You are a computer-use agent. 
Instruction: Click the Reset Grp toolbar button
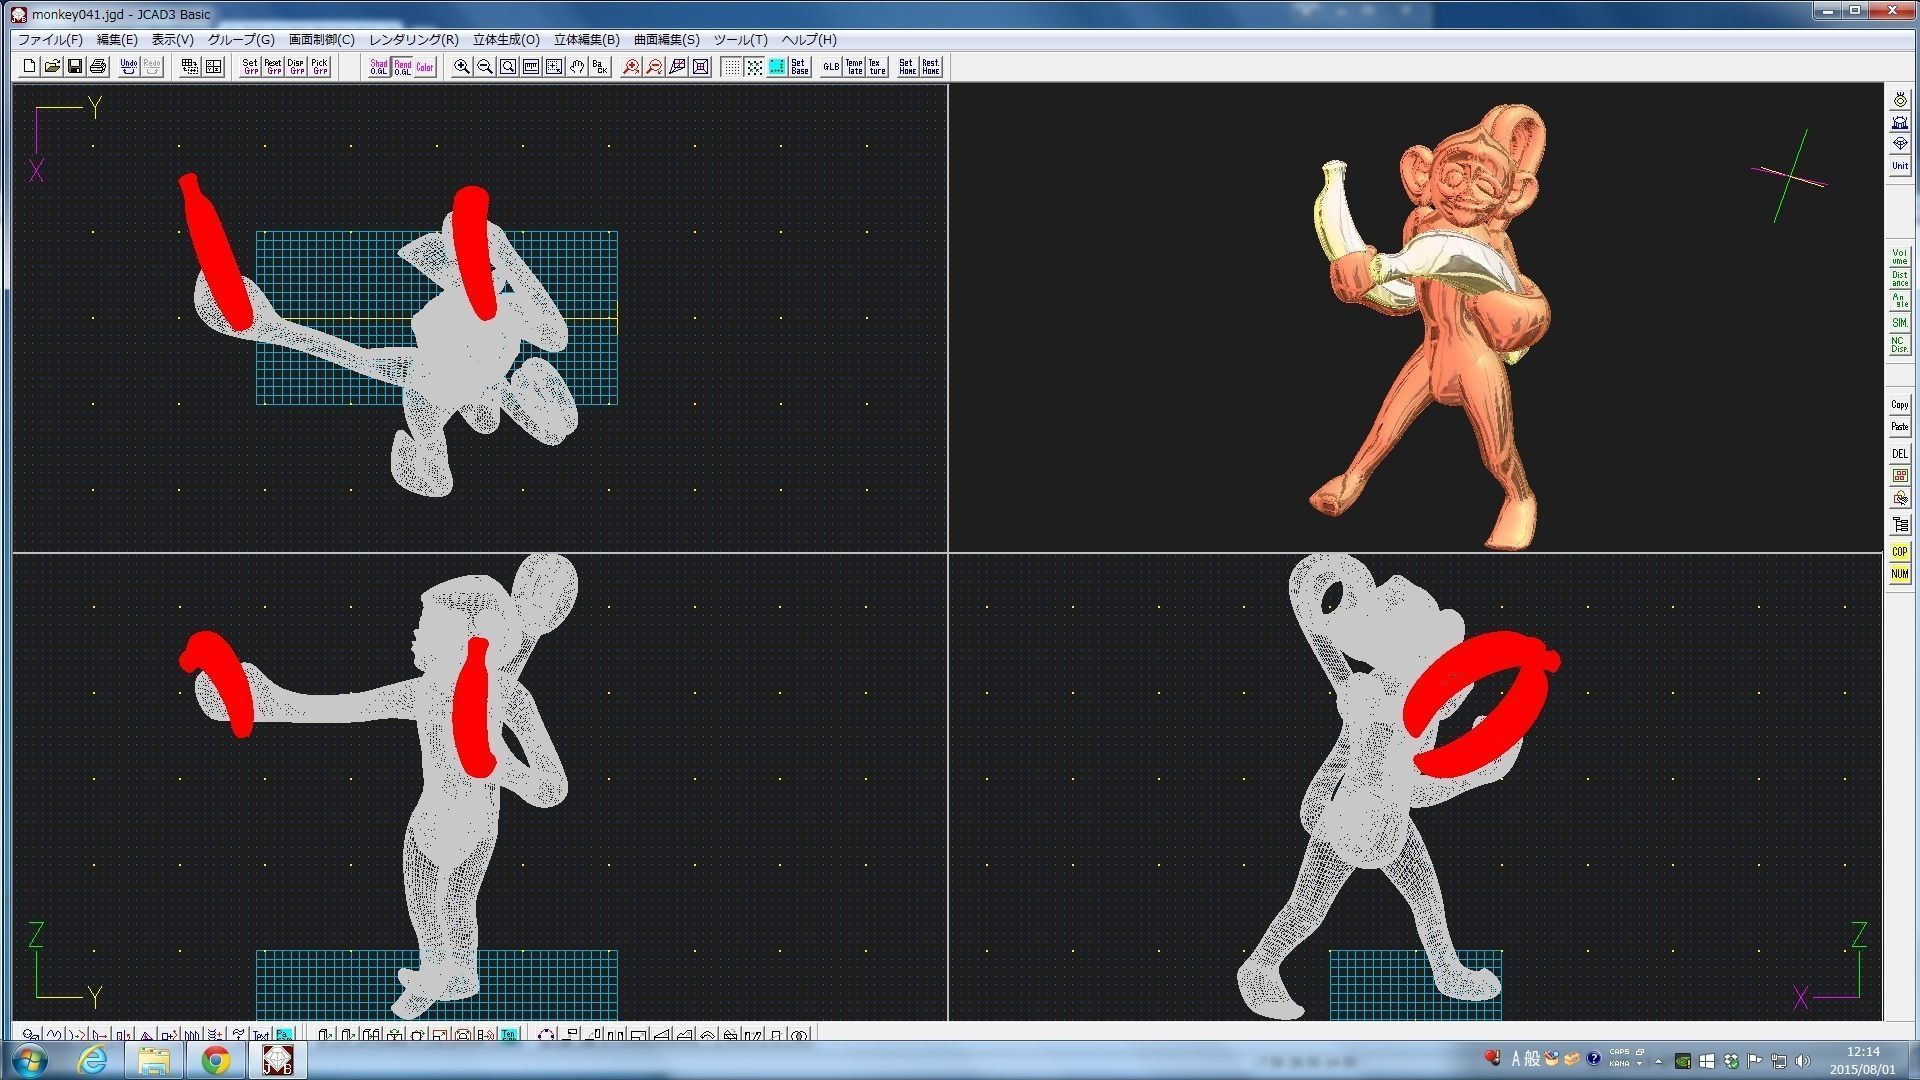click(273, 66)
